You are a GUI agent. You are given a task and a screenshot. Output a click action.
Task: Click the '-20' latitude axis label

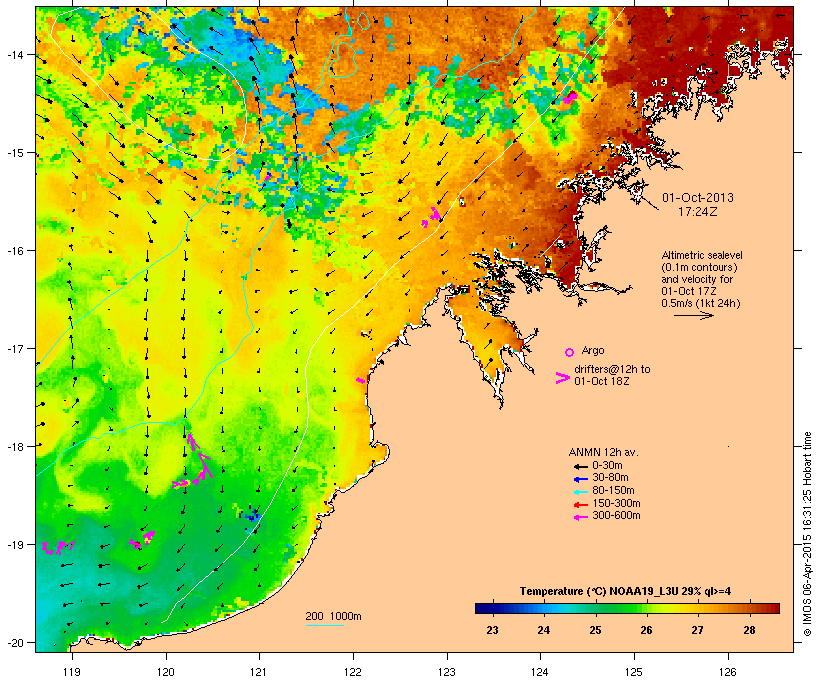14,642
